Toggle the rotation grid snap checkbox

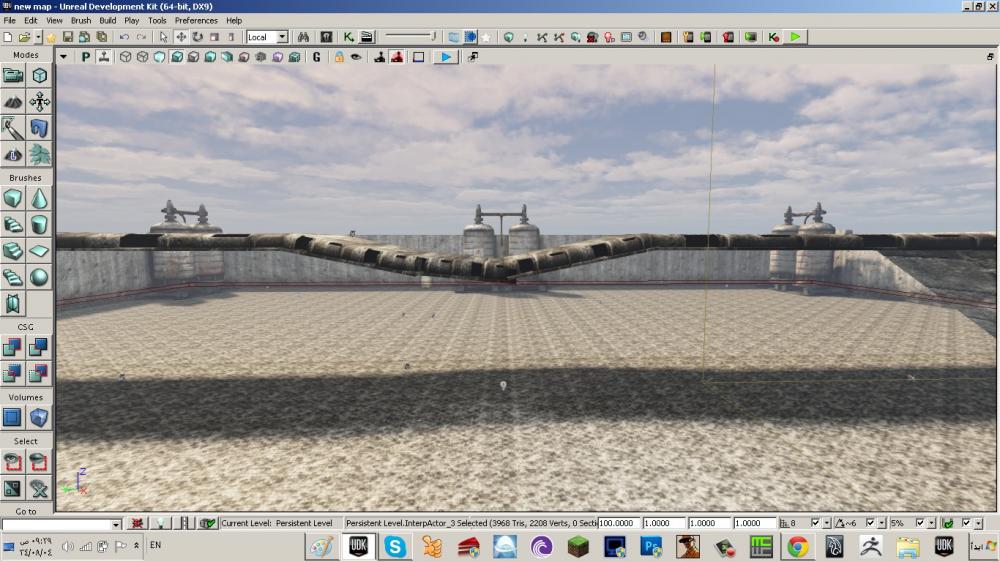point(870,523)
